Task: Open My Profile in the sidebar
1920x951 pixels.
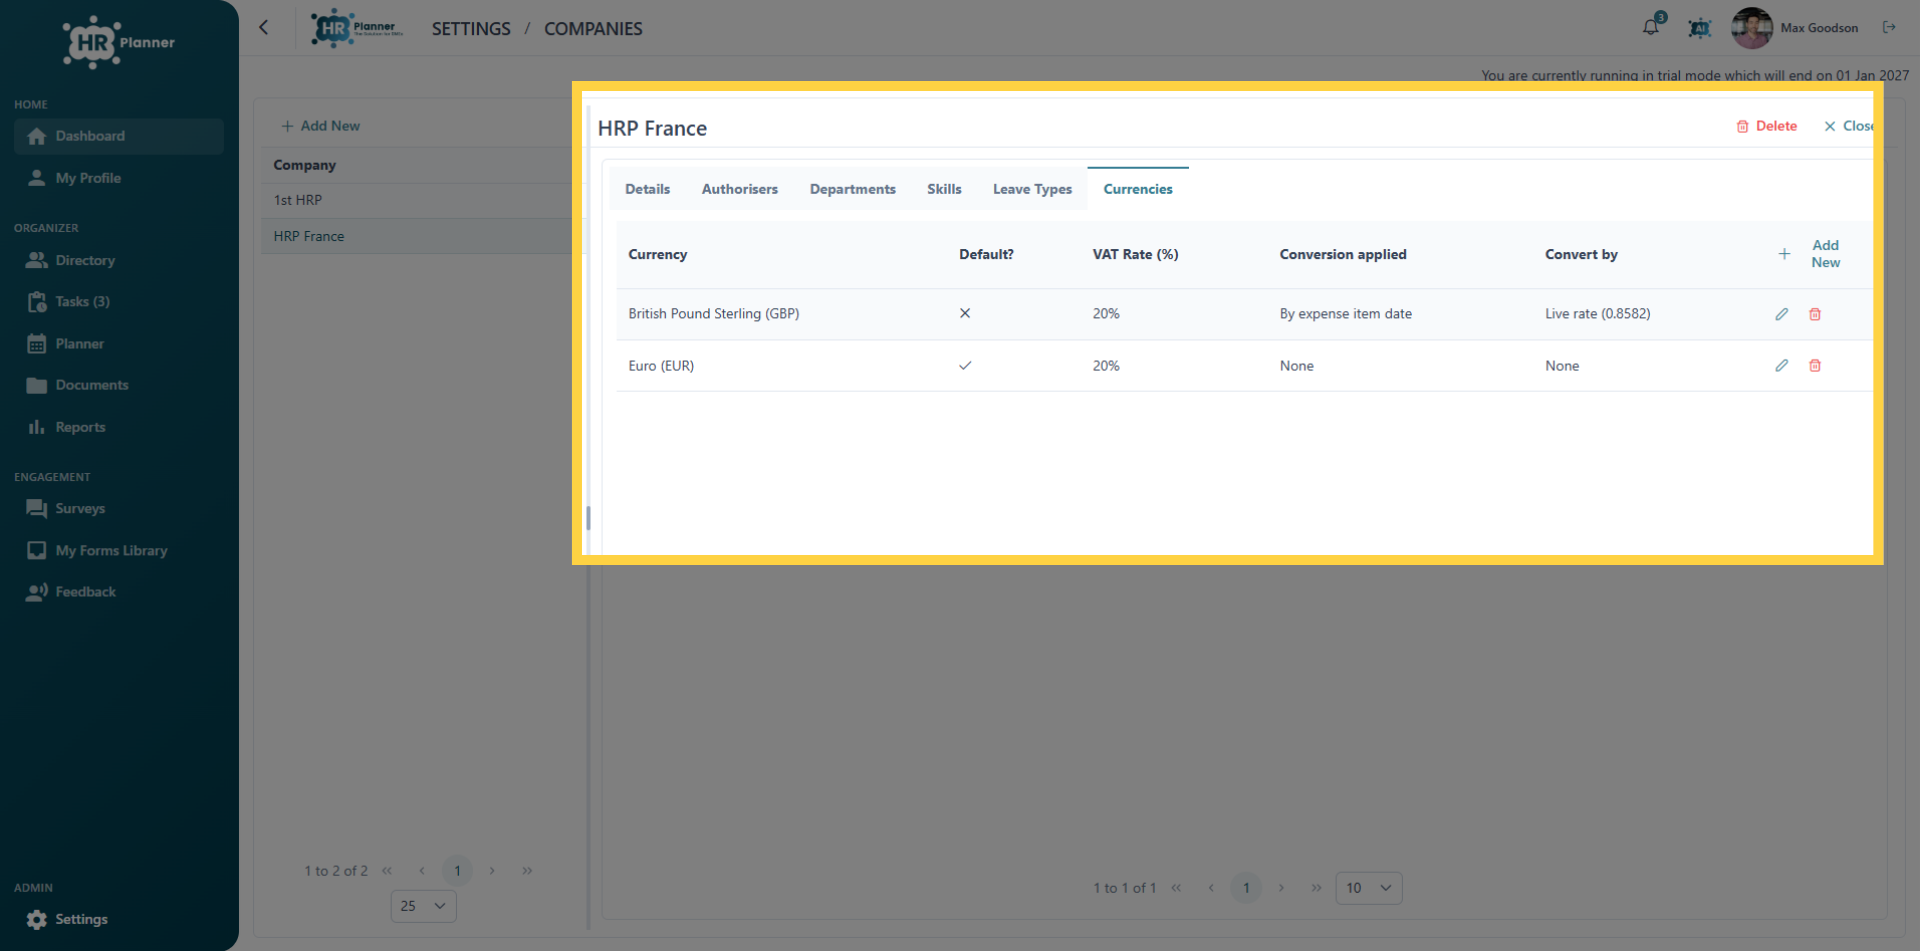Action: [x=119, y=178]
